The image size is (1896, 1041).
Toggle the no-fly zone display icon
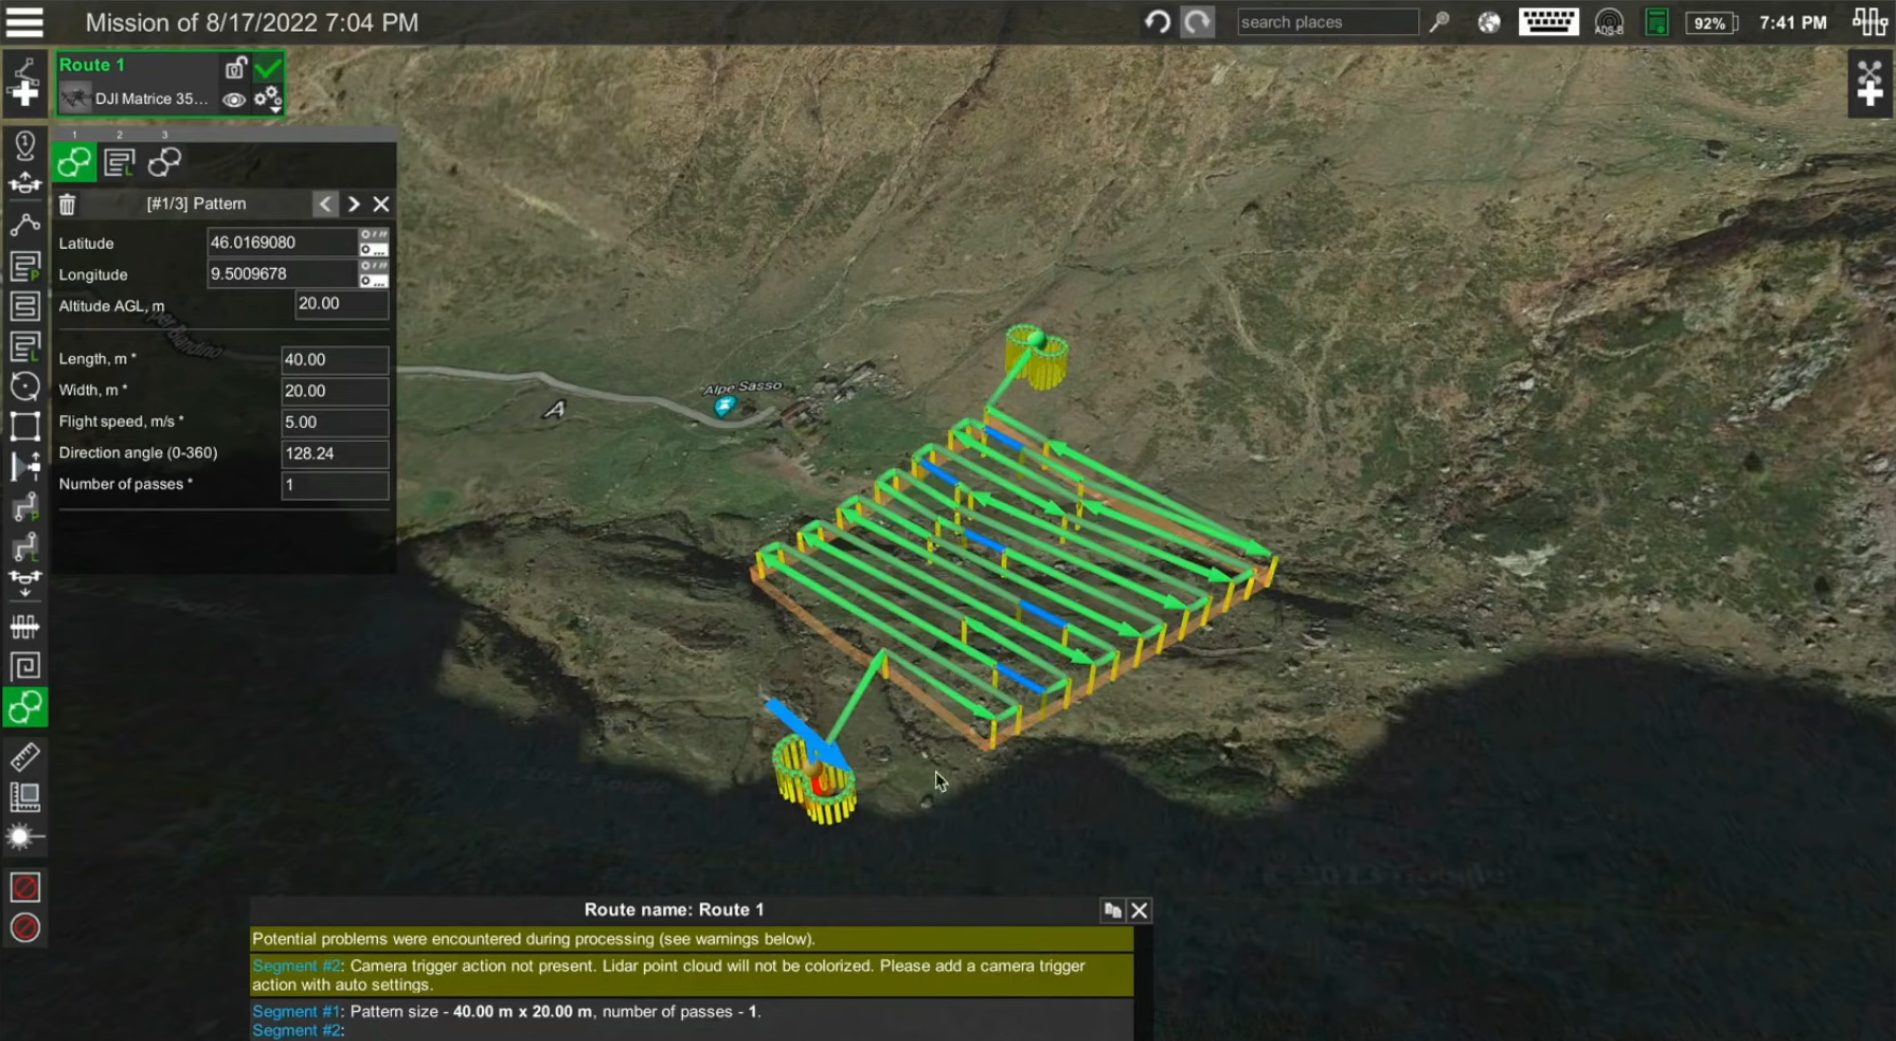(x=25, y=886)
